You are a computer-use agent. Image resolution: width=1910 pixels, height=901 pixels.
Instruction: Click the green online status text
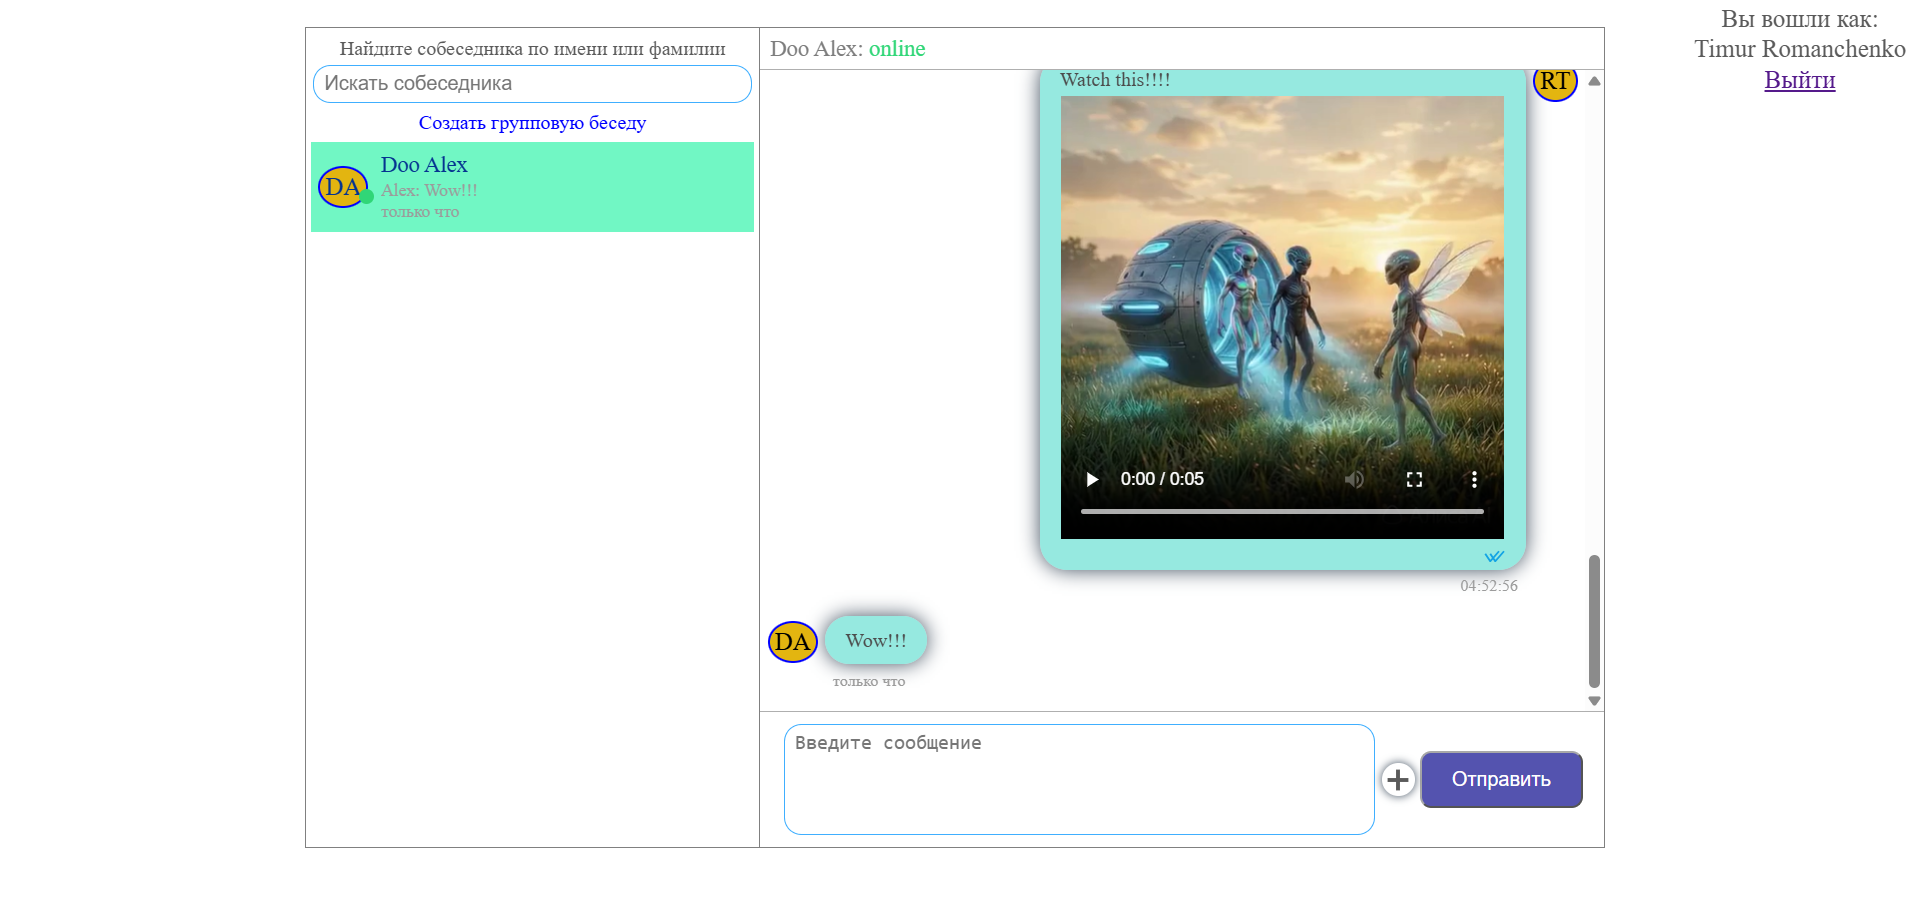(x=897, y=49)
